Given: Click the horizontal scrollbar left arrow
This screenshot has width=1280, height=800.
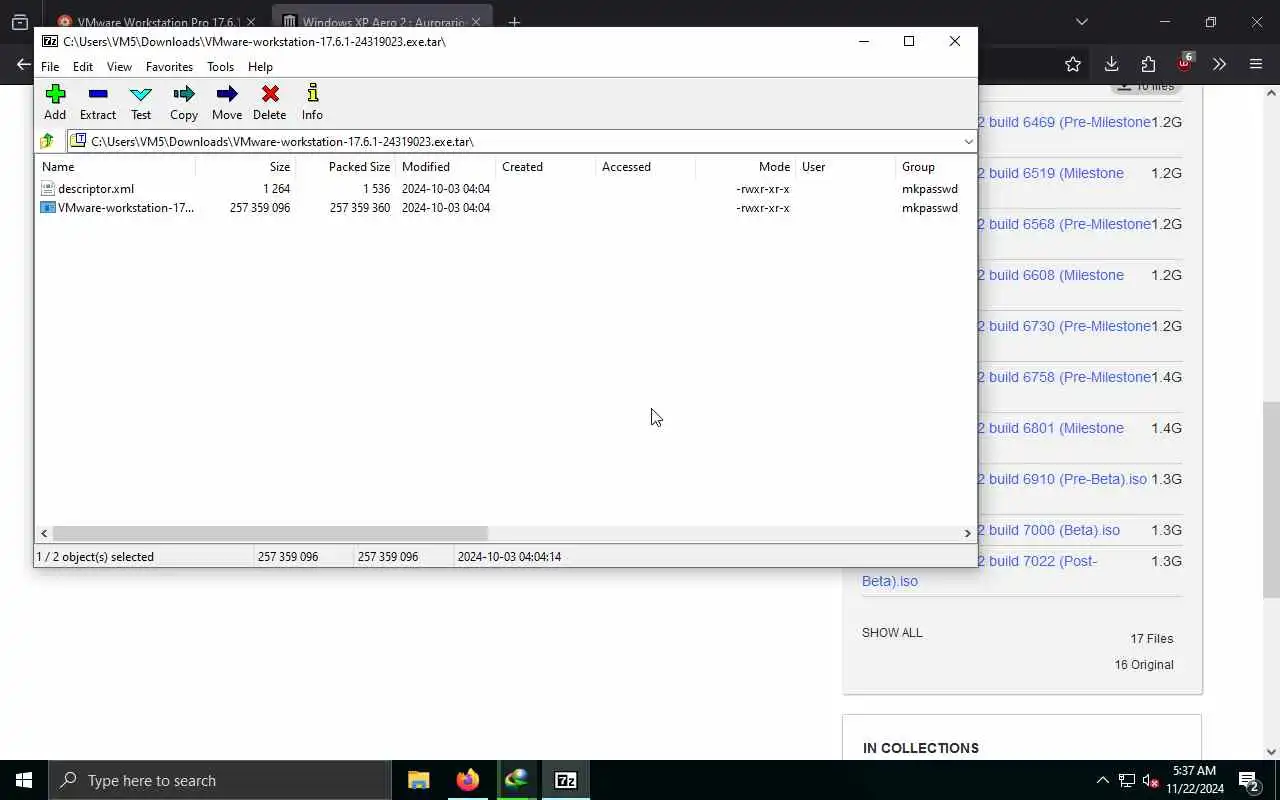Looking at the screenshot, I should tap(44, 534).
